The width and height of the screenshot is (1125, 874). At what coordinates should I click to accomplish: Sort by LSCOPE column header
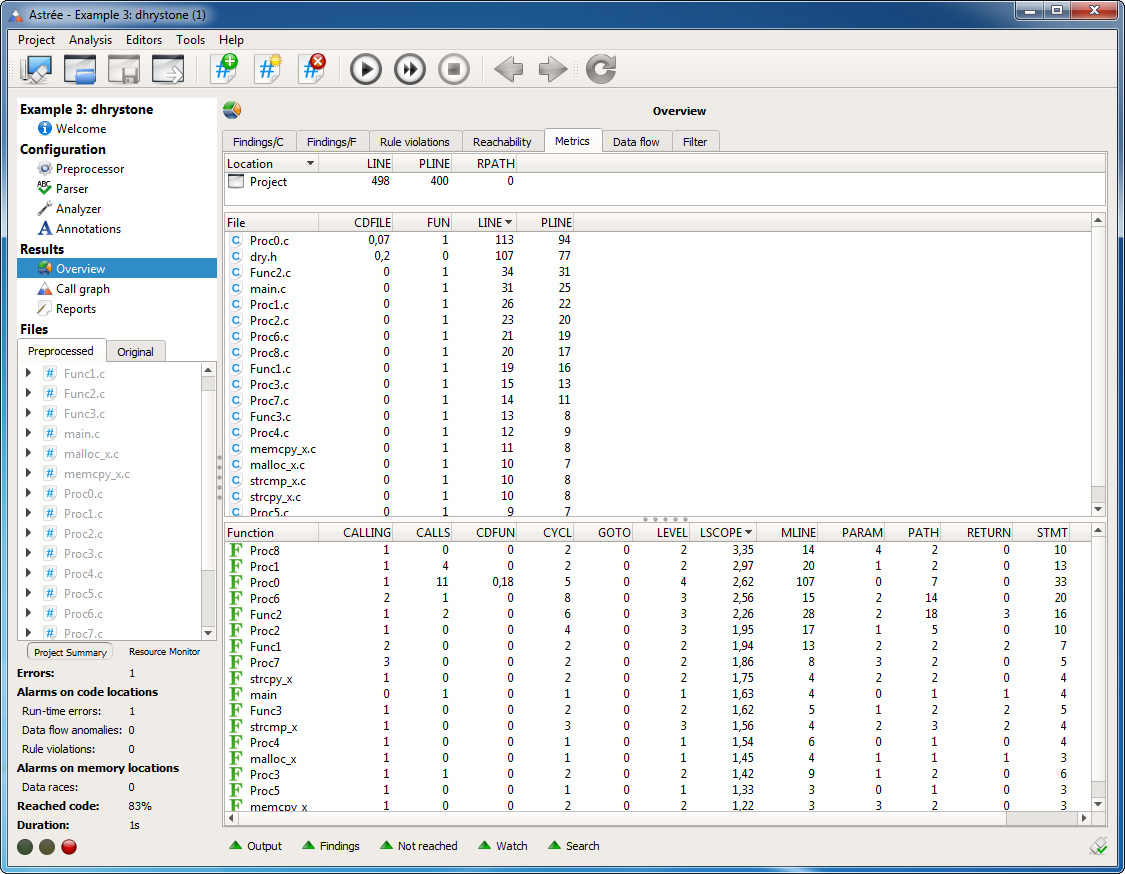[x=725, y=532]
